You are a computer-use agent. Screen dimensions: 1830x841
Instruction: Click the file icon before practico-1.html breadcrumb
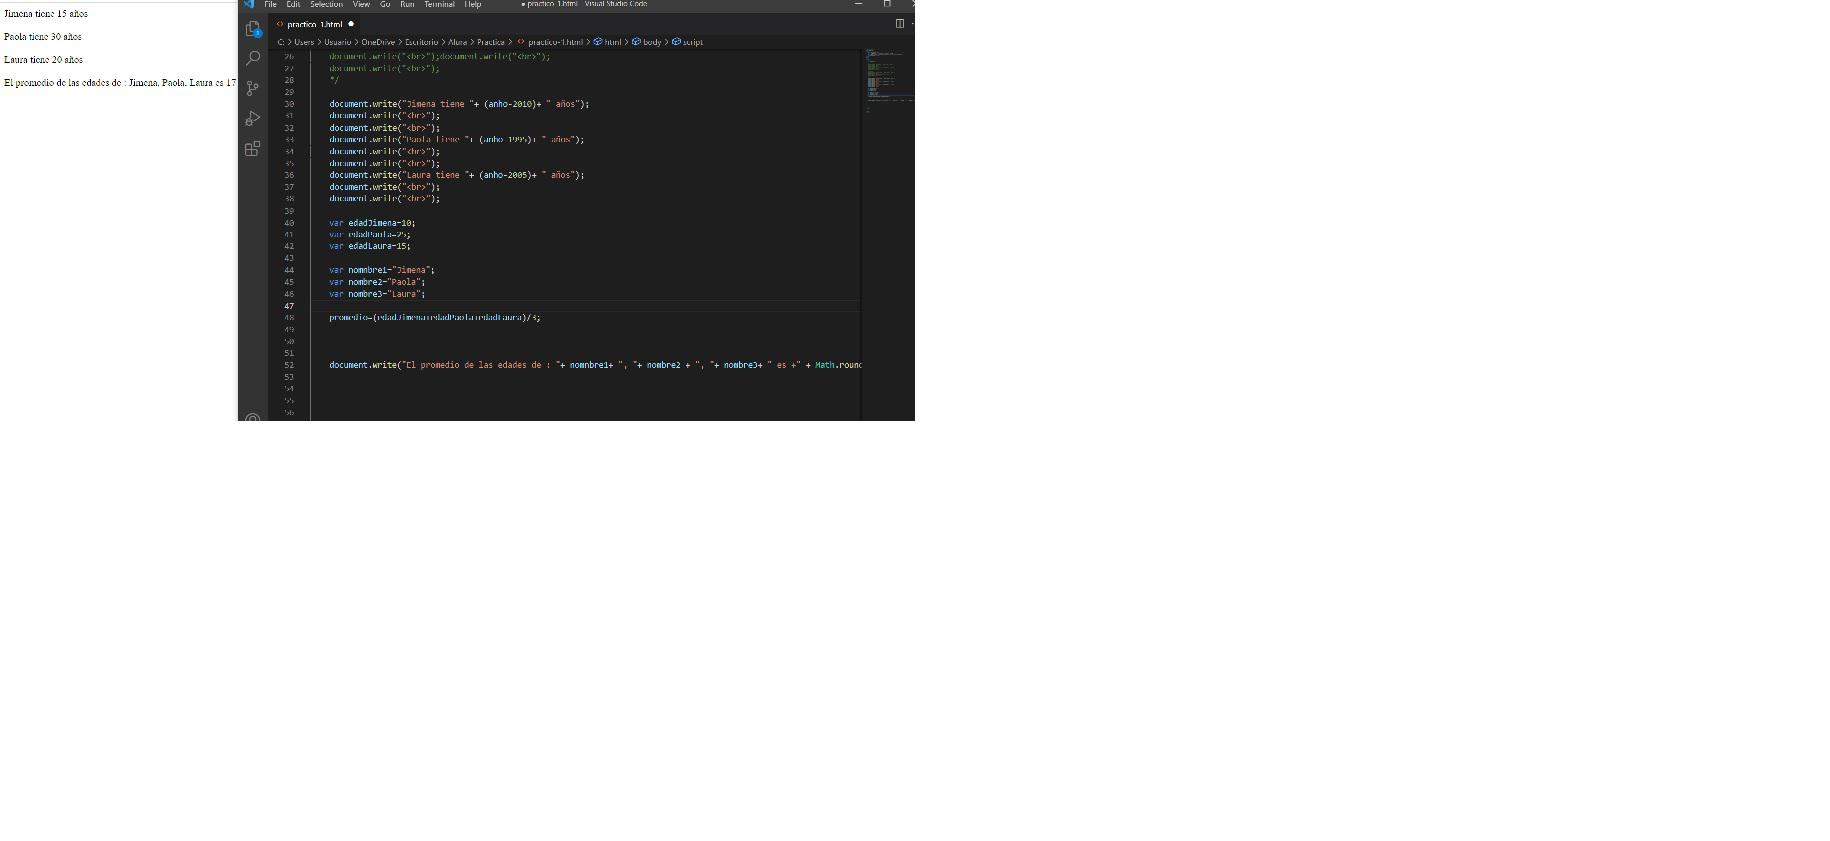[x=521, y=42]
